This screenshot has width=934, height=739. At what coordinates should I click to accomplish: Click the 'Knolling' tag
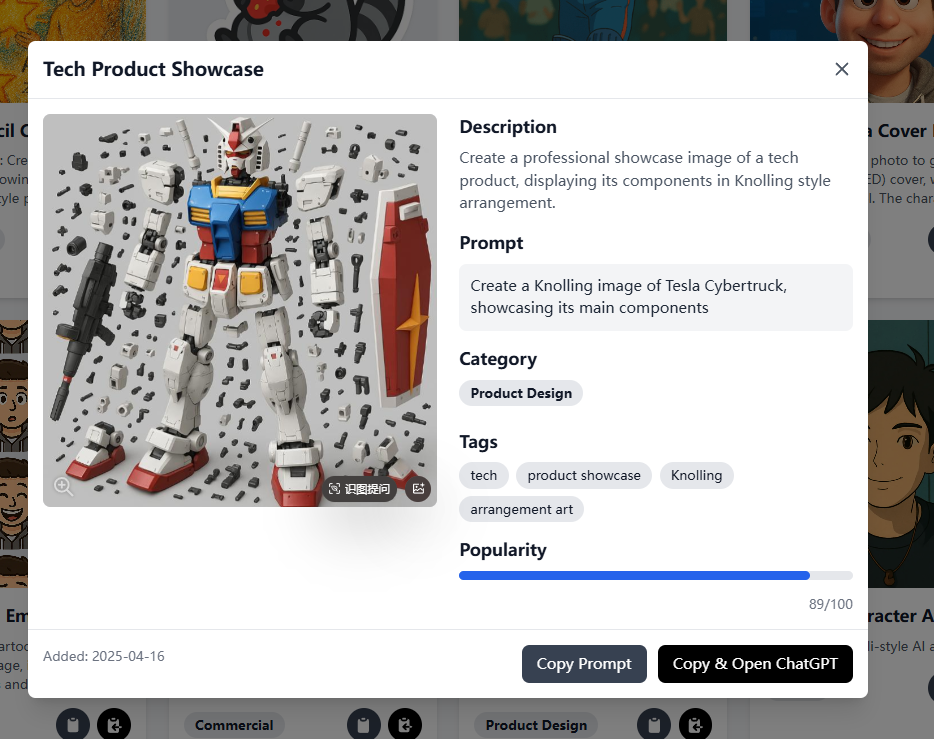click(696, 475)
